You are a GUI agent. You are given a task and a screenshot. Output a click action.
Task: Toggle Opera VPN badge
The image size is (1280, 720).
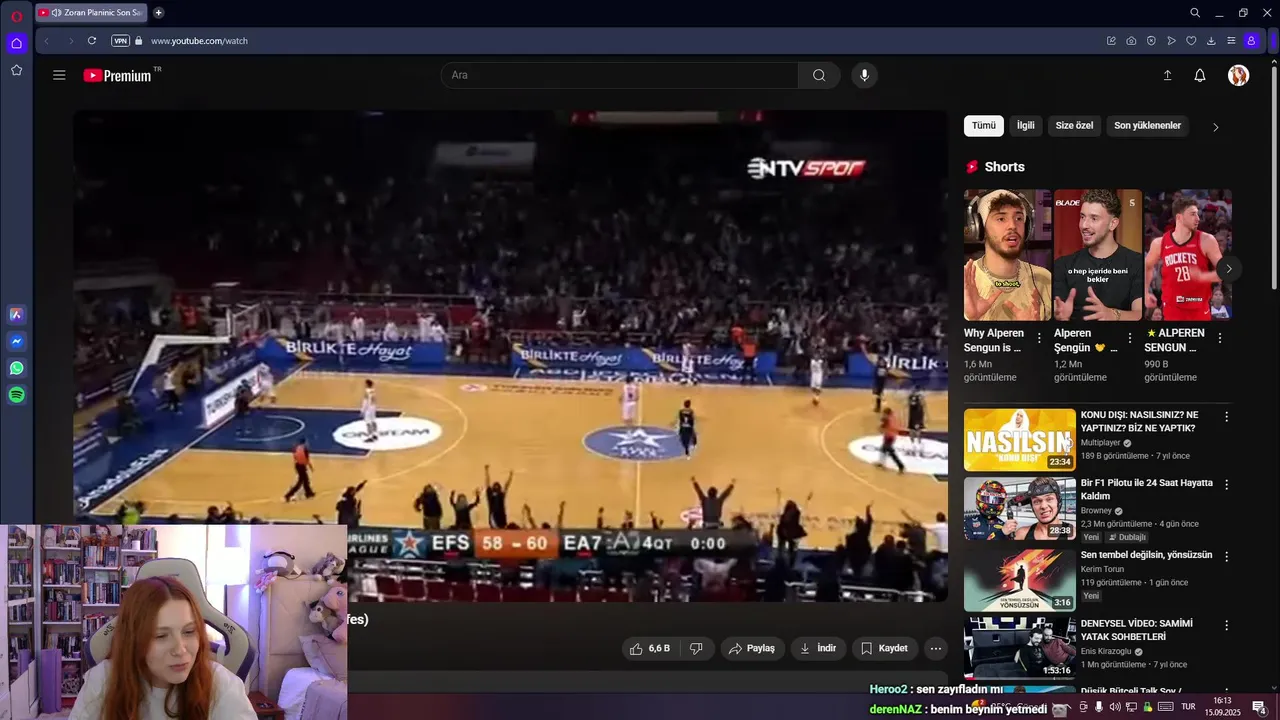tap(120, 41)
